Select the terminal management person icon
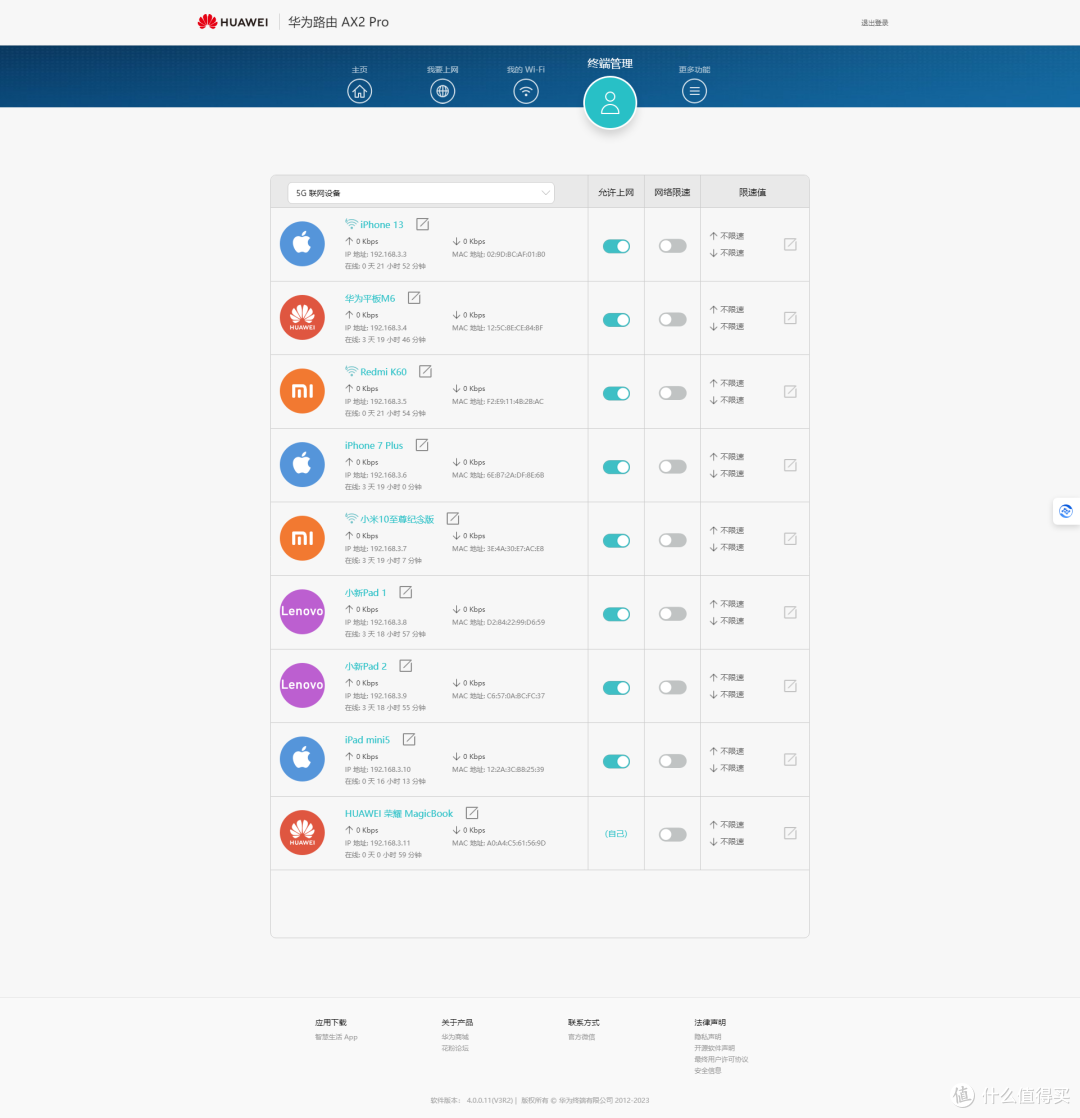The image size is (1080, 1118). tap(610, 103)
